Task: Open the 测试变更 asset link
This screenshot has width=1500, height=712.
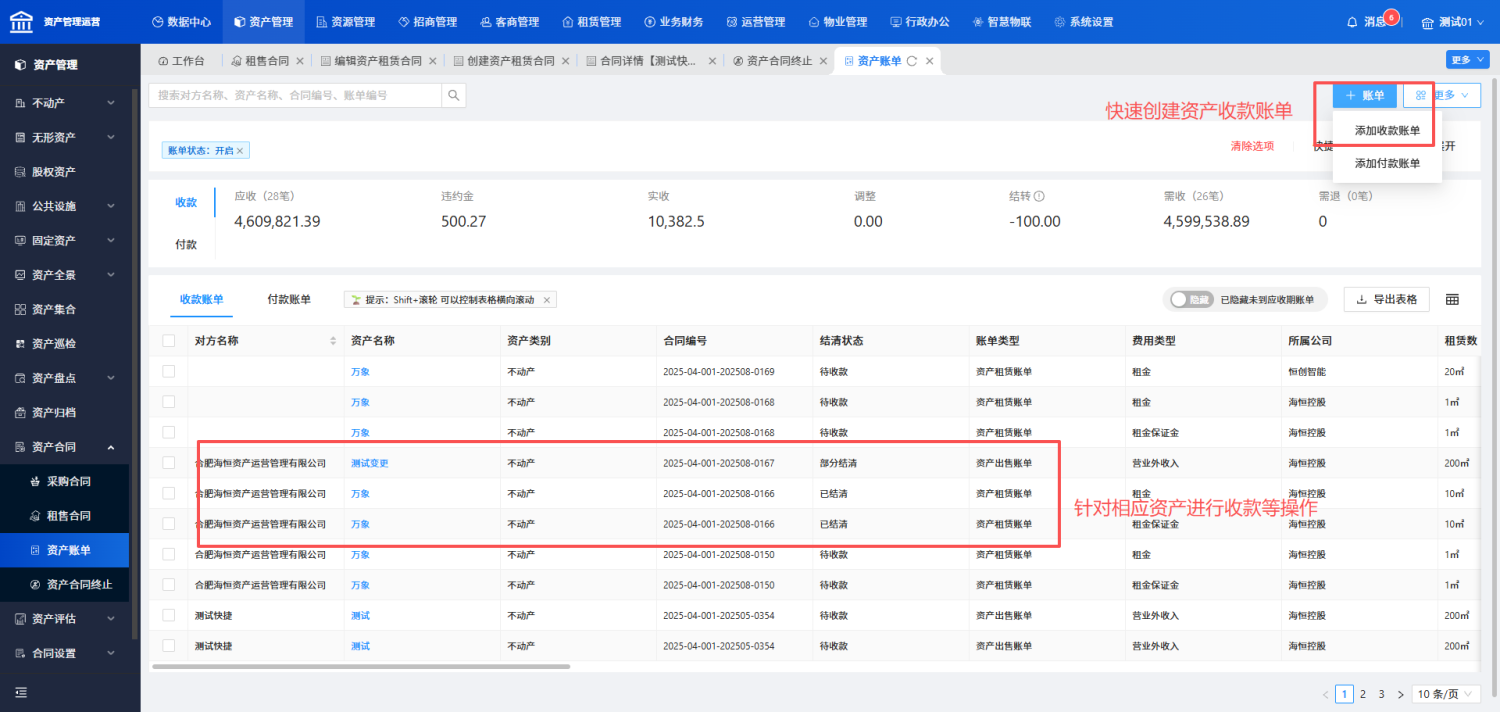Action: [369, 463]
